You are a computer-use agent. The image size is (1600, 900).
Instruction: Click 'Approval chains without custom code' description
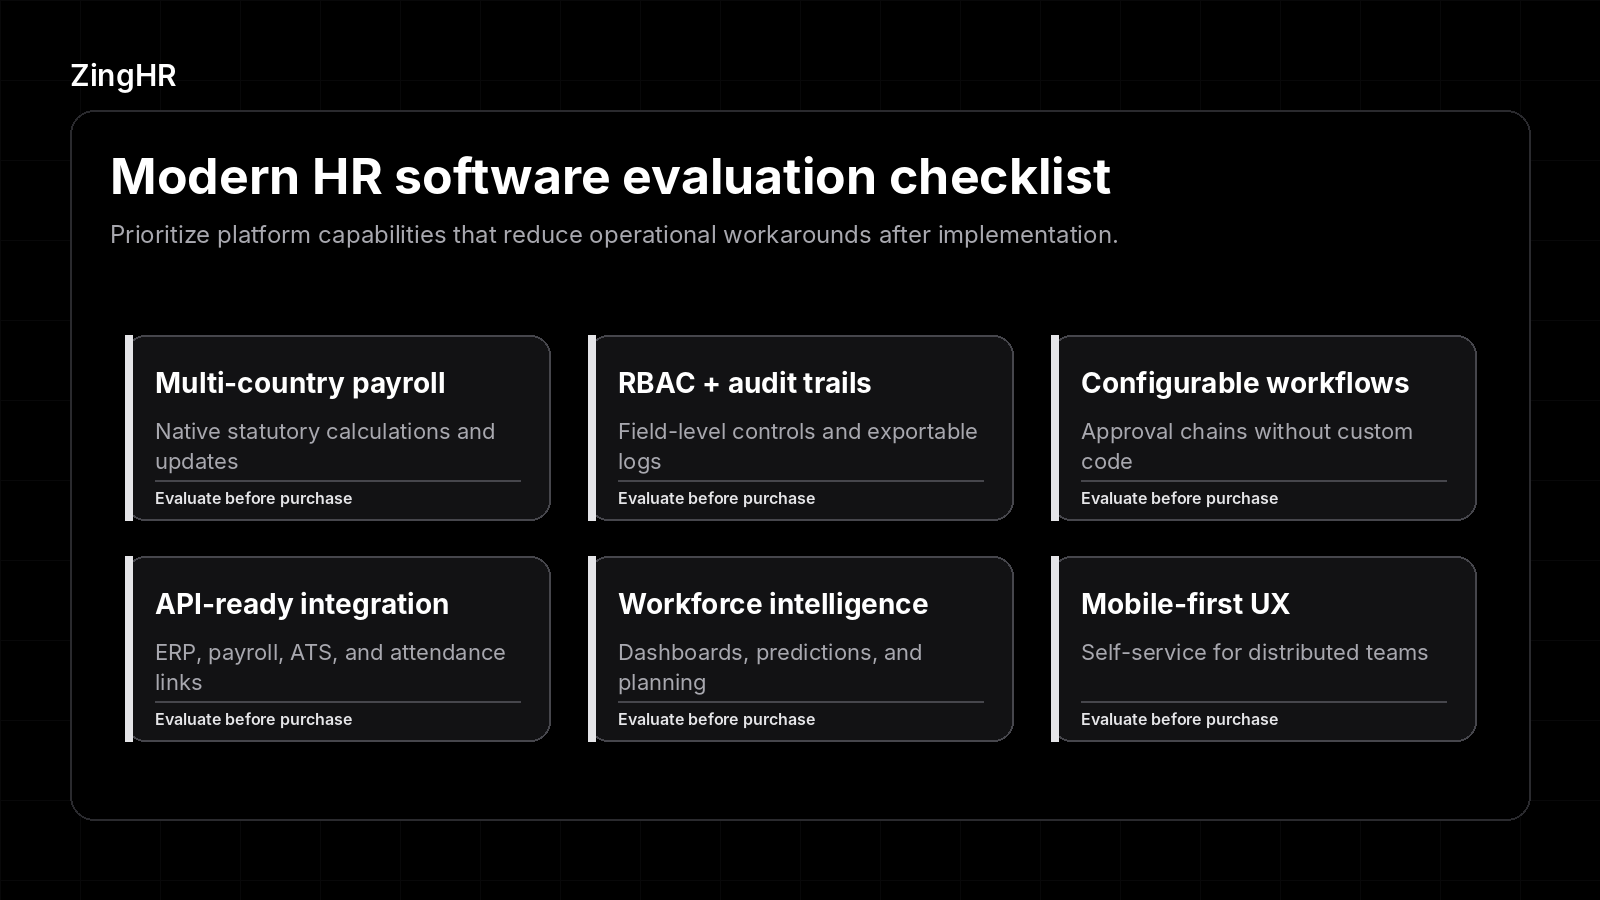1247,446
